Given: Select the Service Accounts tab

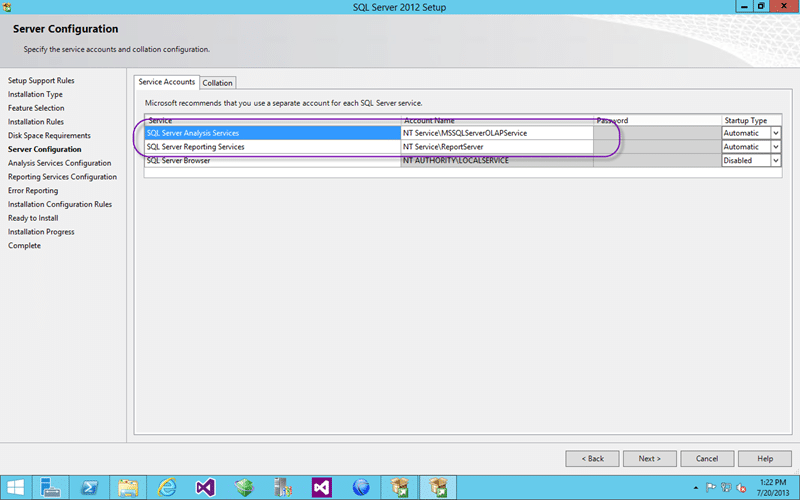Looking at the screenshot, I should point(167,82).
